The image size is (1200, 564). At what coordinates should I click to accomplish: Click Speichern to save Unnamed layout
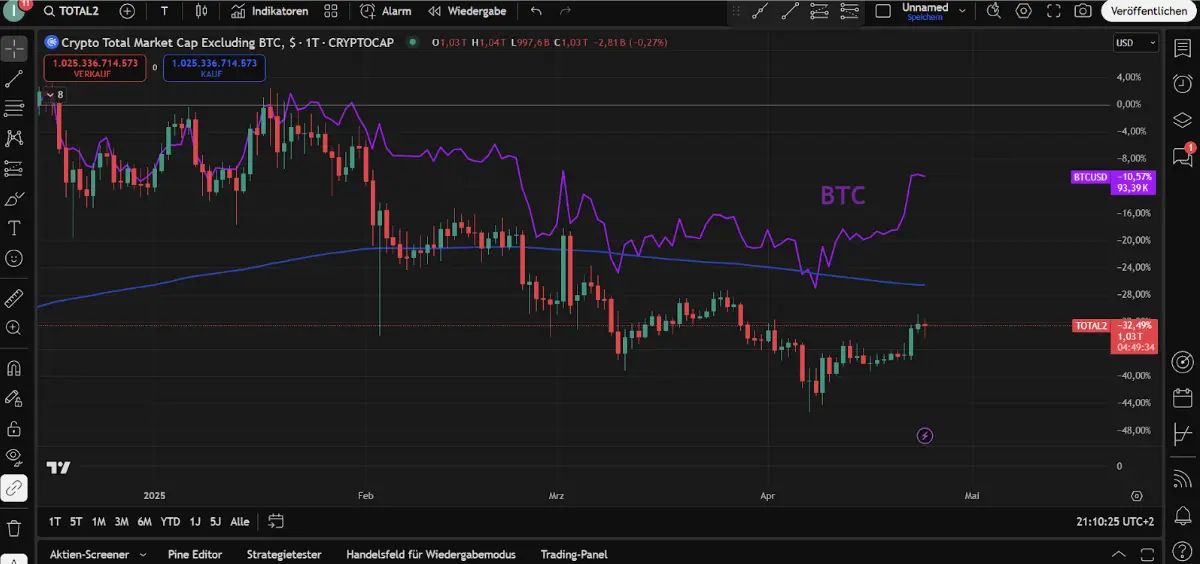[925, 16]
